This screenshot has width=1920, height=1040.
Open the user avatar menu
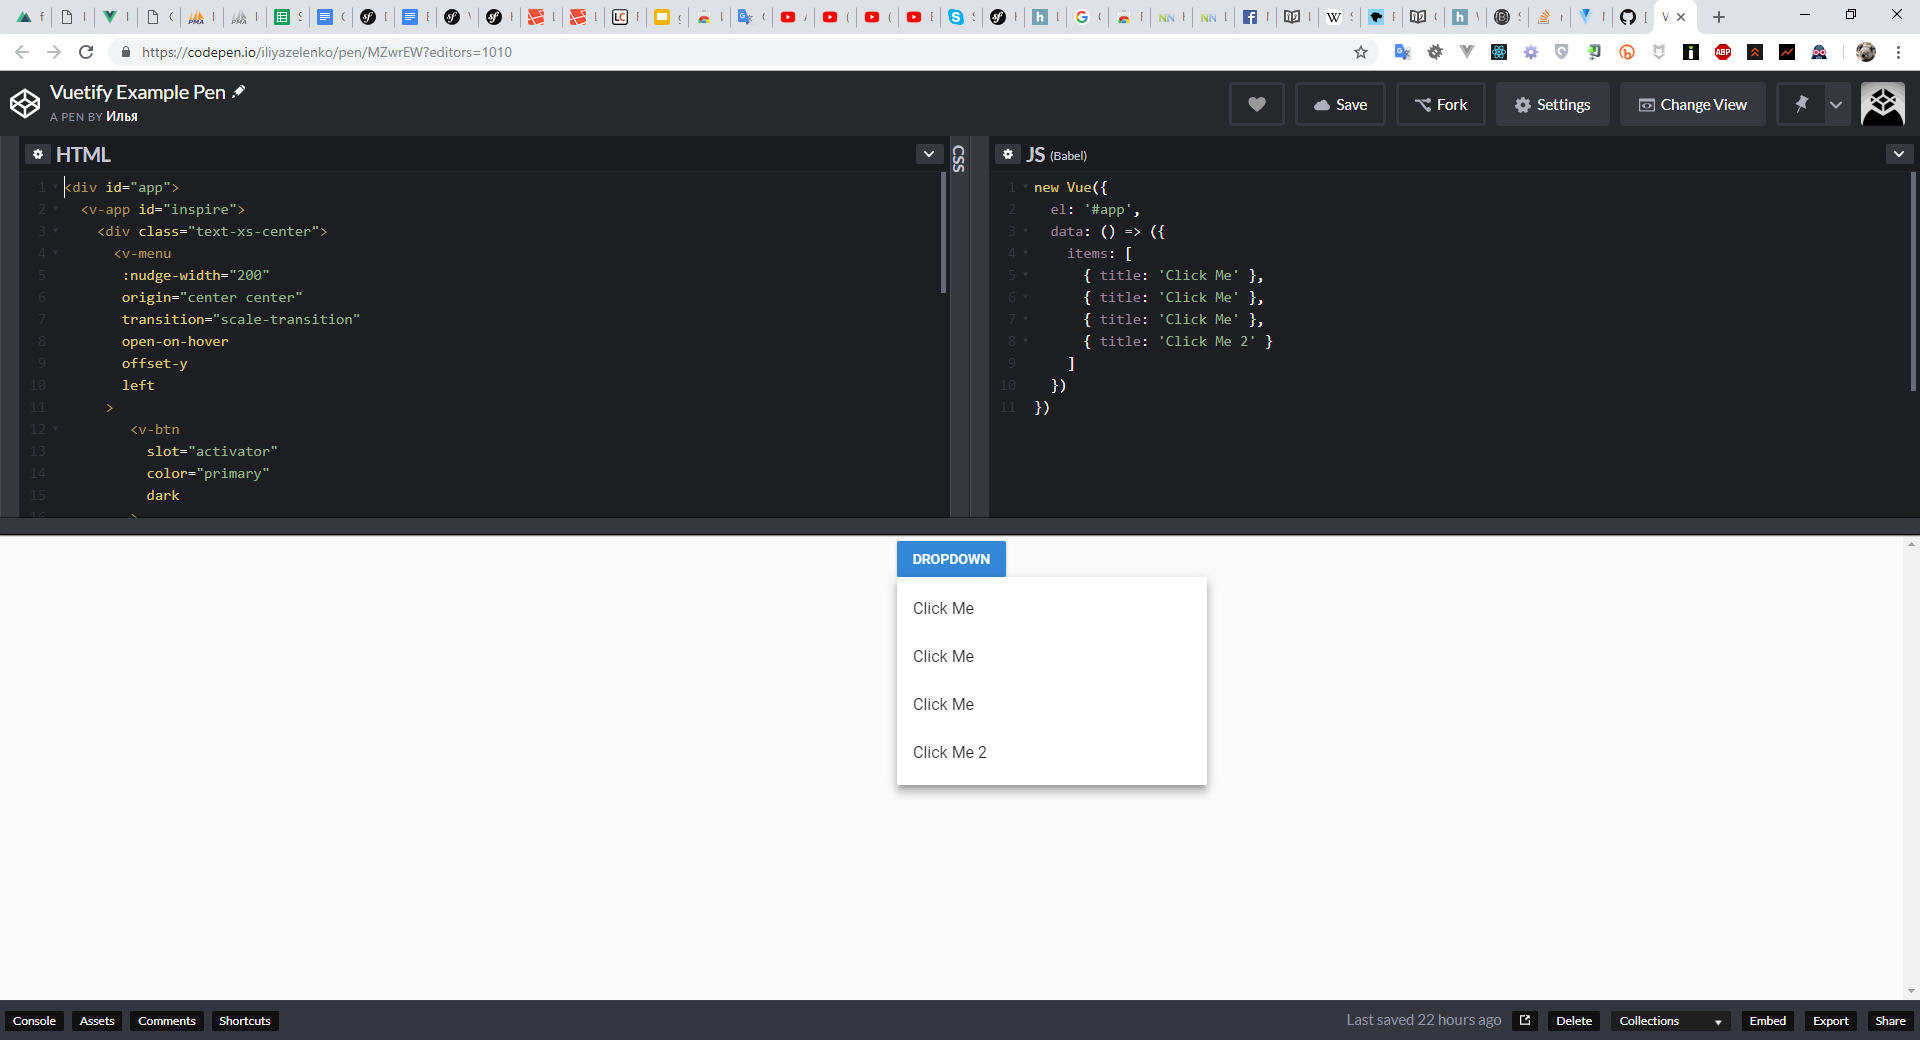pos(1882,104)
